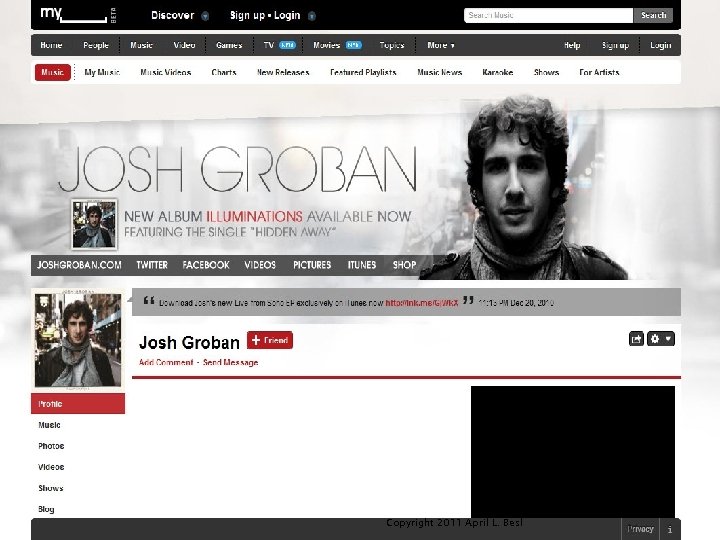Open Topics in navigation bar

coord(392,45)
